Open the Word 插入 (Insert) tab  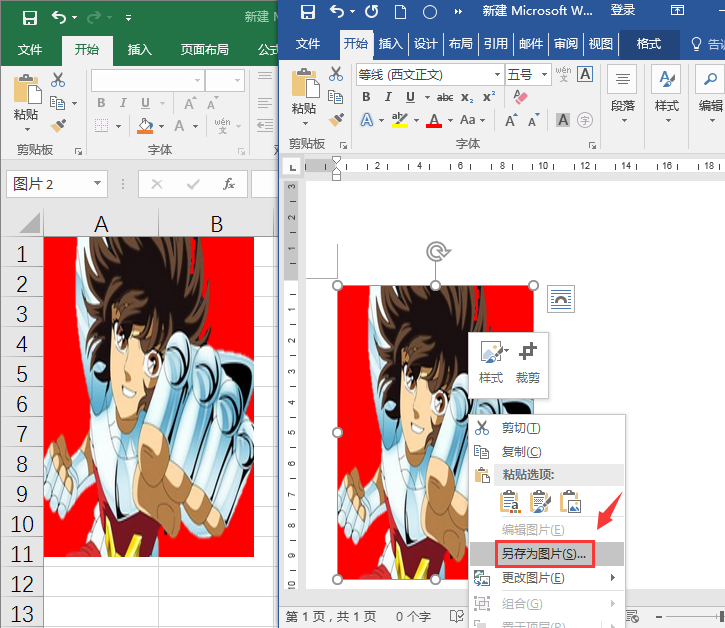pos(390,44)
